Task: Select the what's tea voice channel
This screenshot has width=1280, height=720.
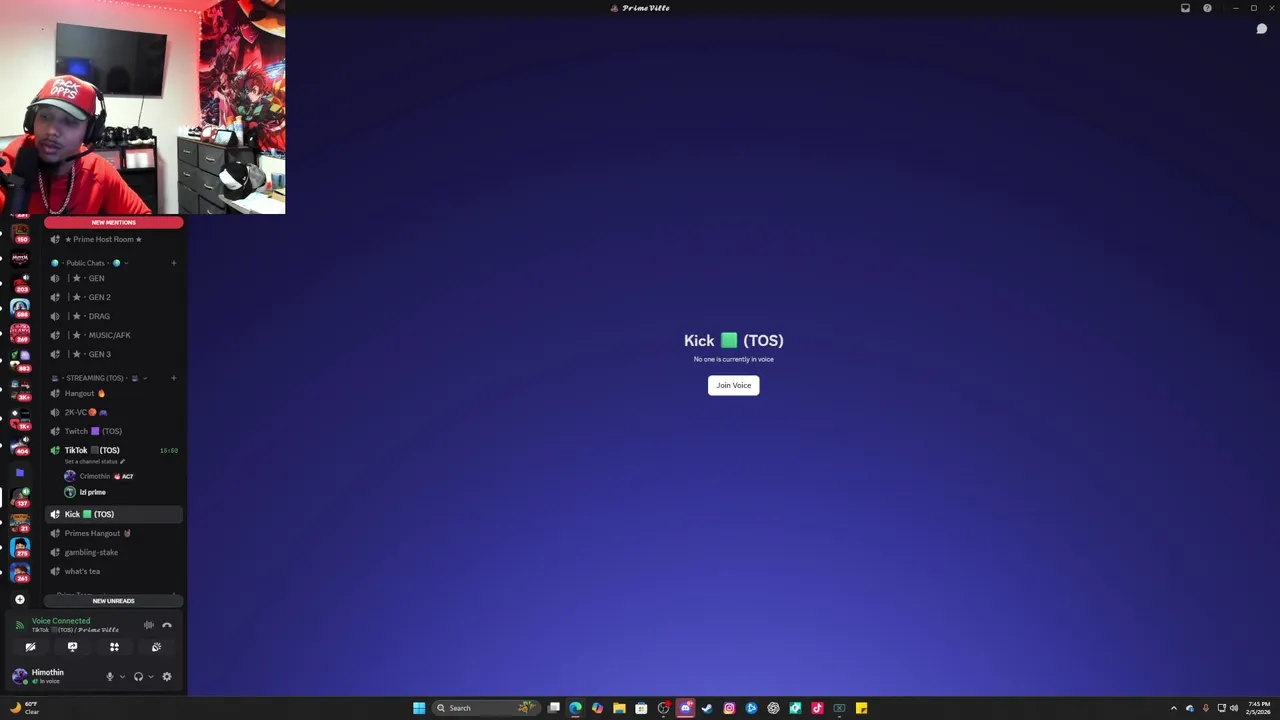Action: pos(113,571)
